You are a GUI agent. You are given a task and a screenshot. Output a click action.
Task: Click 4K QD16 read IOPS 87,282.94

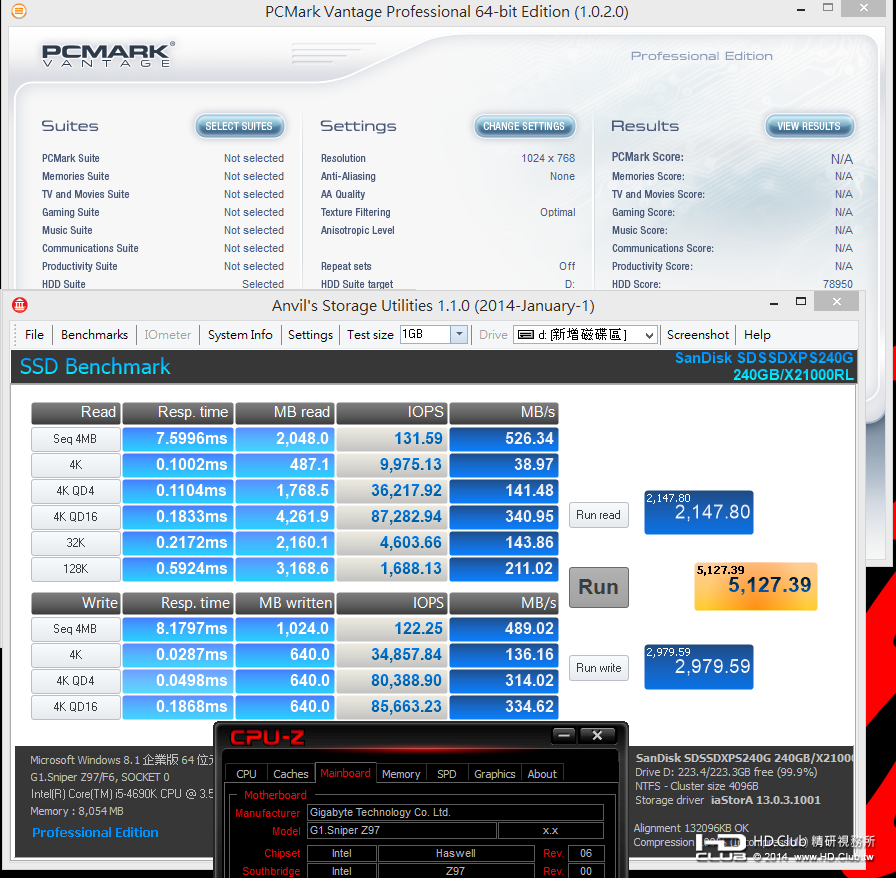(x=392, y=517)
